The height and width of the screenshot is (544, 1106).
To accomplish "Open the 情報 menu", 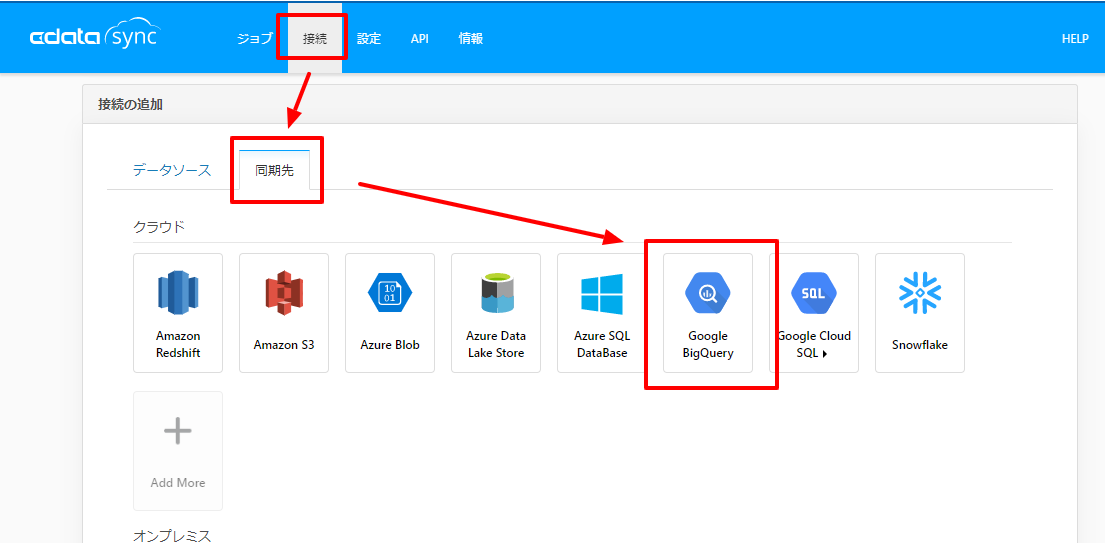I will point(470,39).
